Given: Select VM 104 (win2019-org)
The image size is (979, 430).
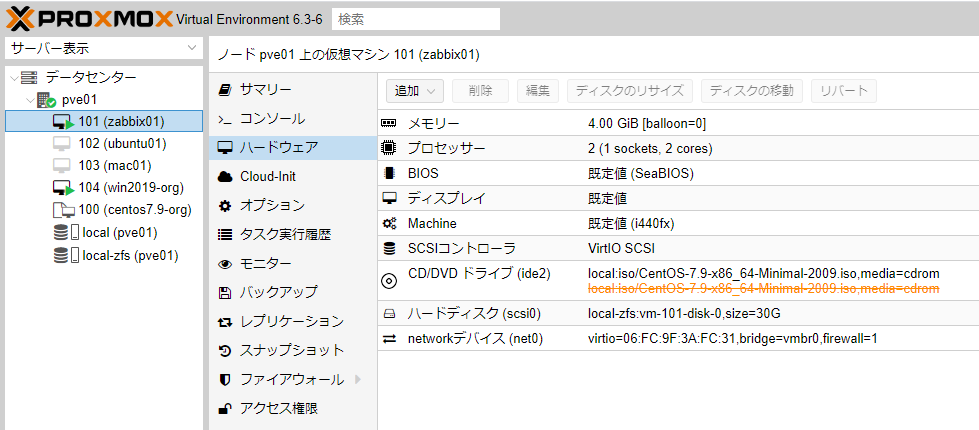Looking at the screenshot, I should (x=104, y=187).
